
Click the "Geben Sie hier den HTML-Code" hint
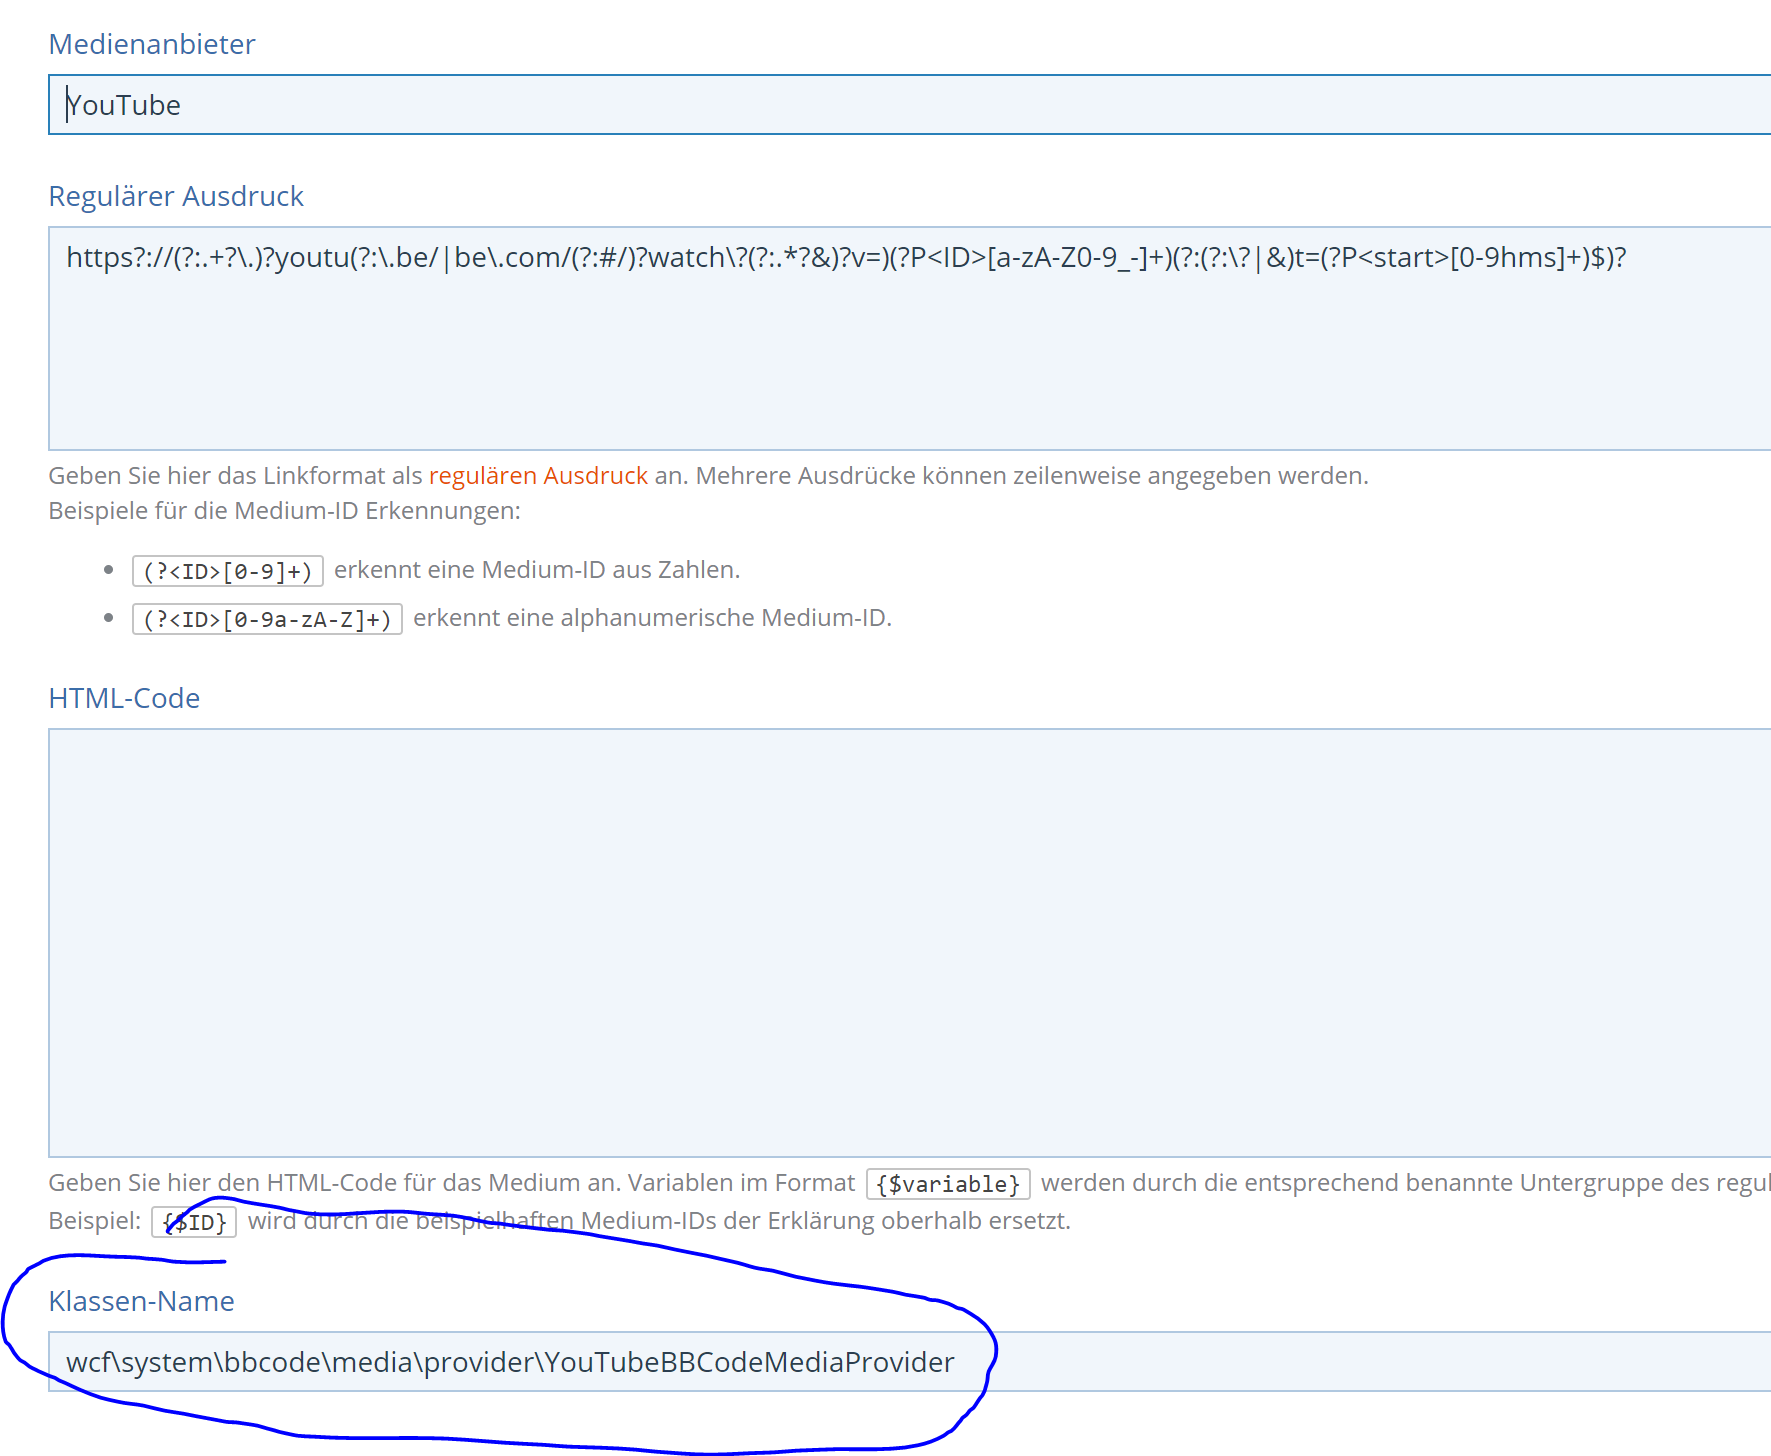coord(450,1183)
